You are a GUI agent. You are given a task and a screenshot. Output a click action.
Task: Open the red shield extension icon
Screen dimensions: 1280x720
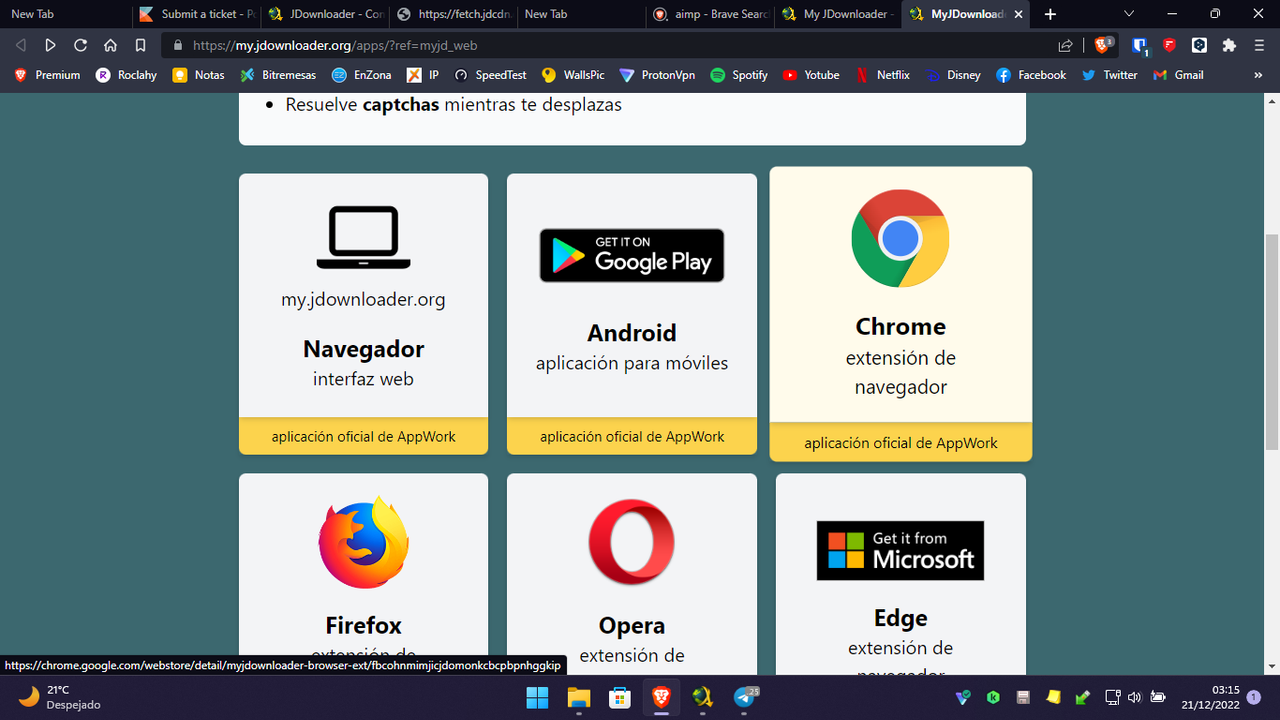tap(1169, 45)
